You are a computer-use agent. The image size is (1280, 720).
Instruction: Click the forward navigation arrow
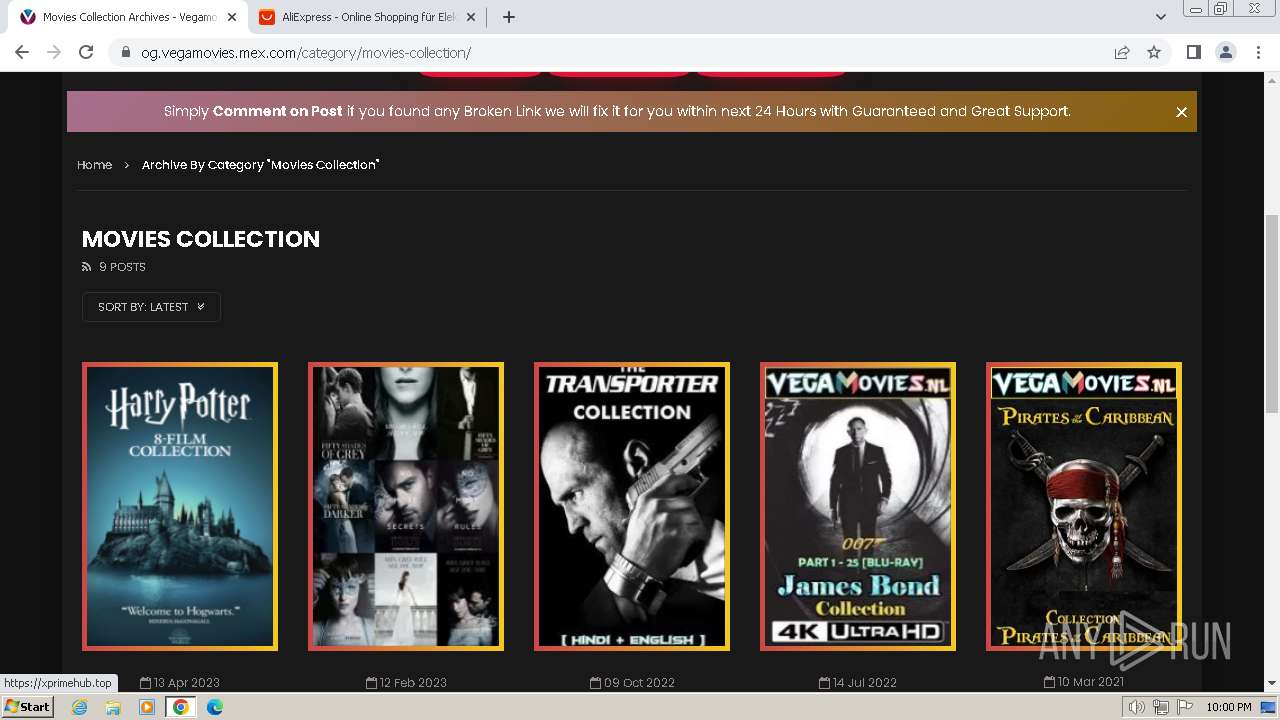(54, 52)
